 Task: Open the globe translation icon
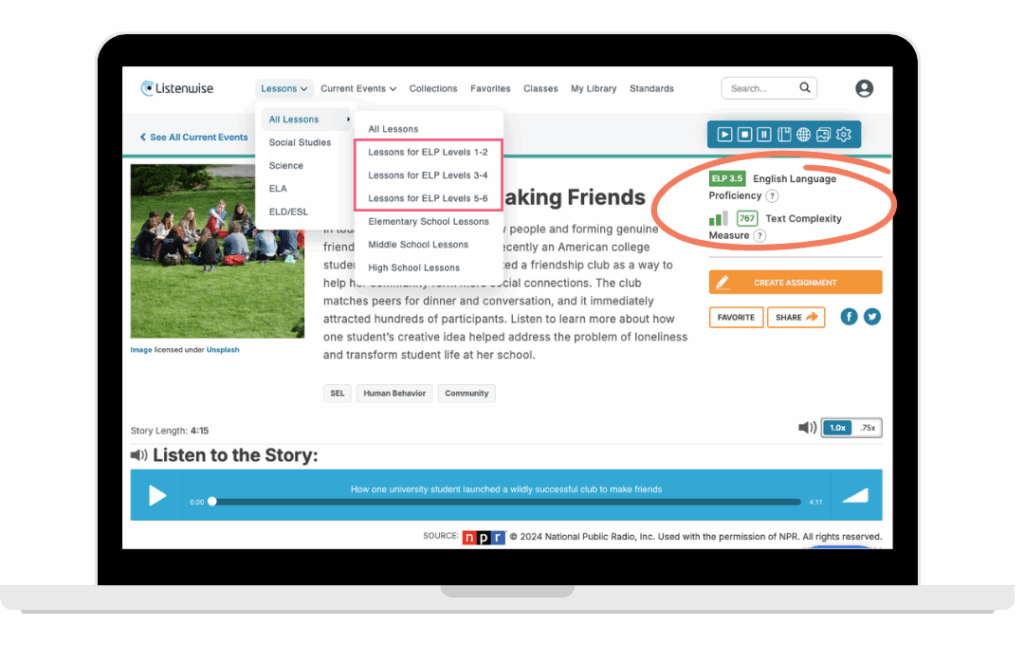click(804, 134)
